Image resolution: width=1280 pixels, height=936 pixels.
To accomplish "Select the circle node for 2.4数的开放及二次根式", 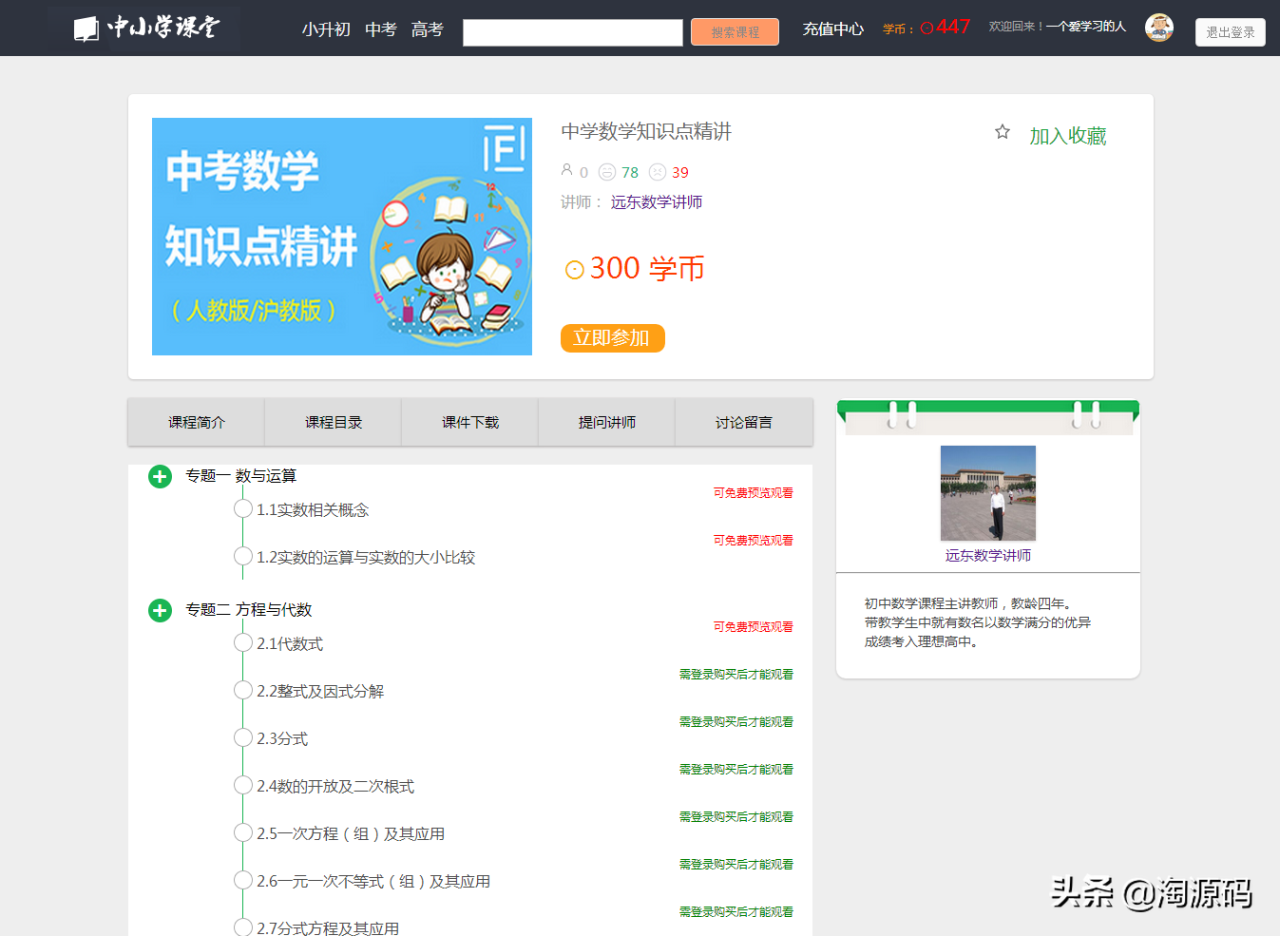I will (243, 785).
